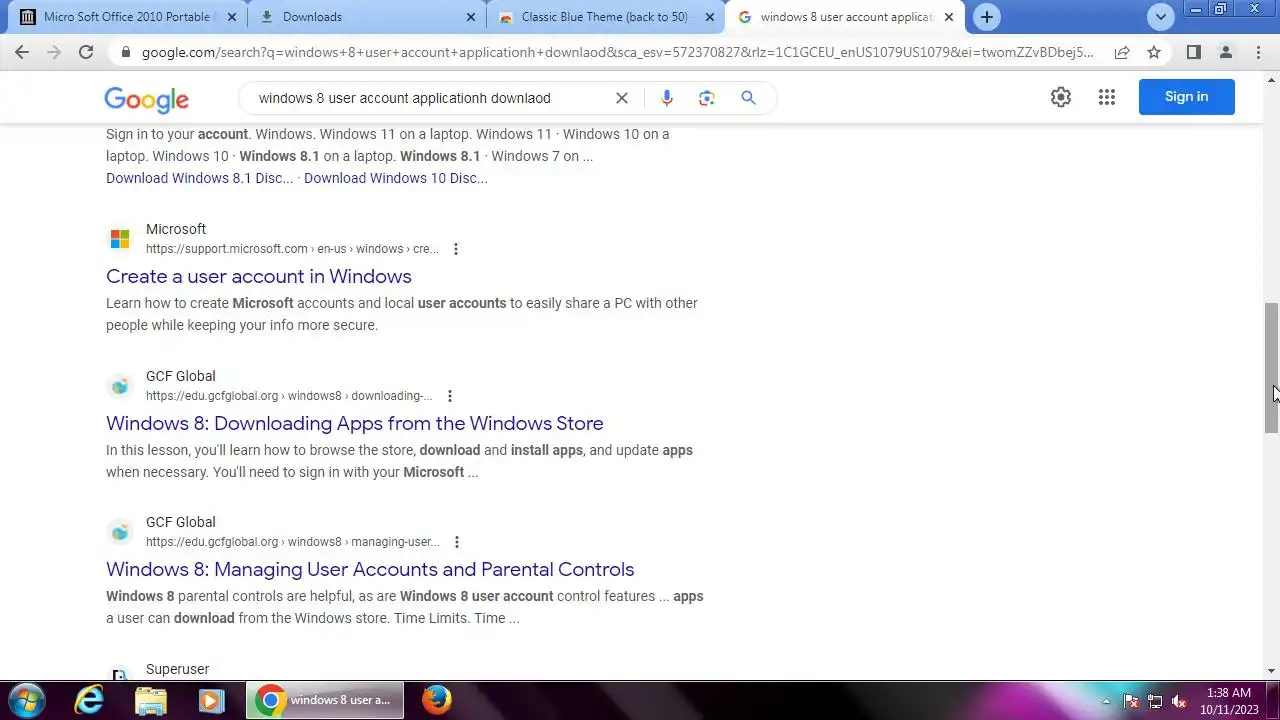
Task: Reload the current page
Action: pos(86,52)
